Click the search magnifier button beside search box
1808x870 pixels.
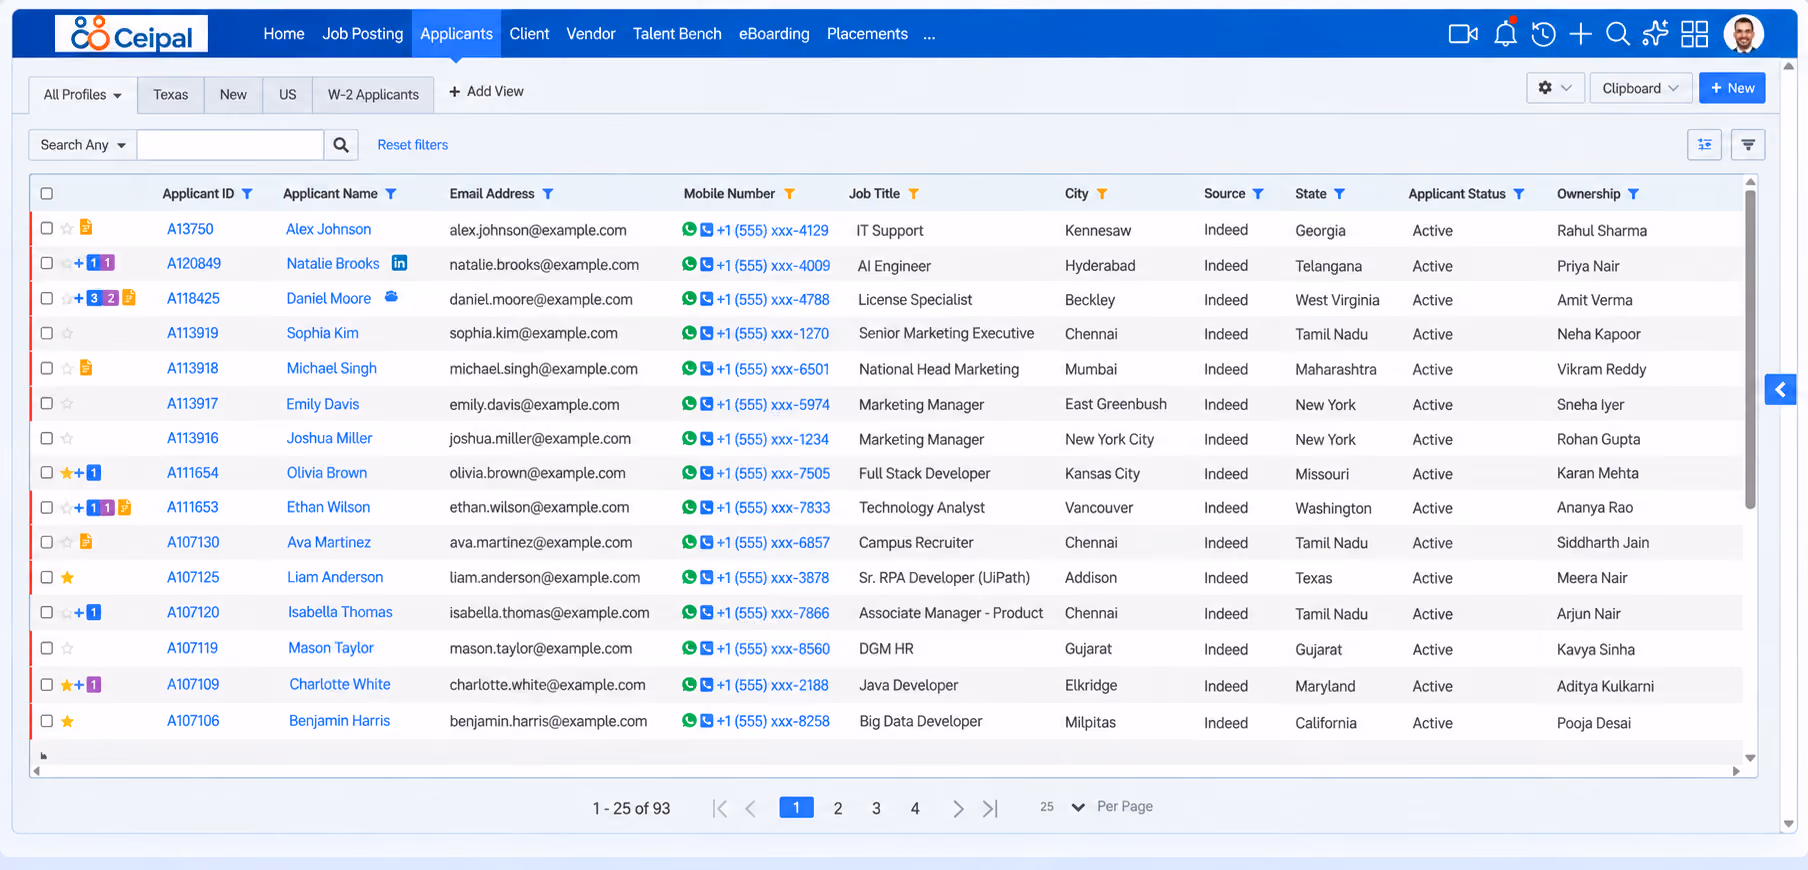pos(341,145)
